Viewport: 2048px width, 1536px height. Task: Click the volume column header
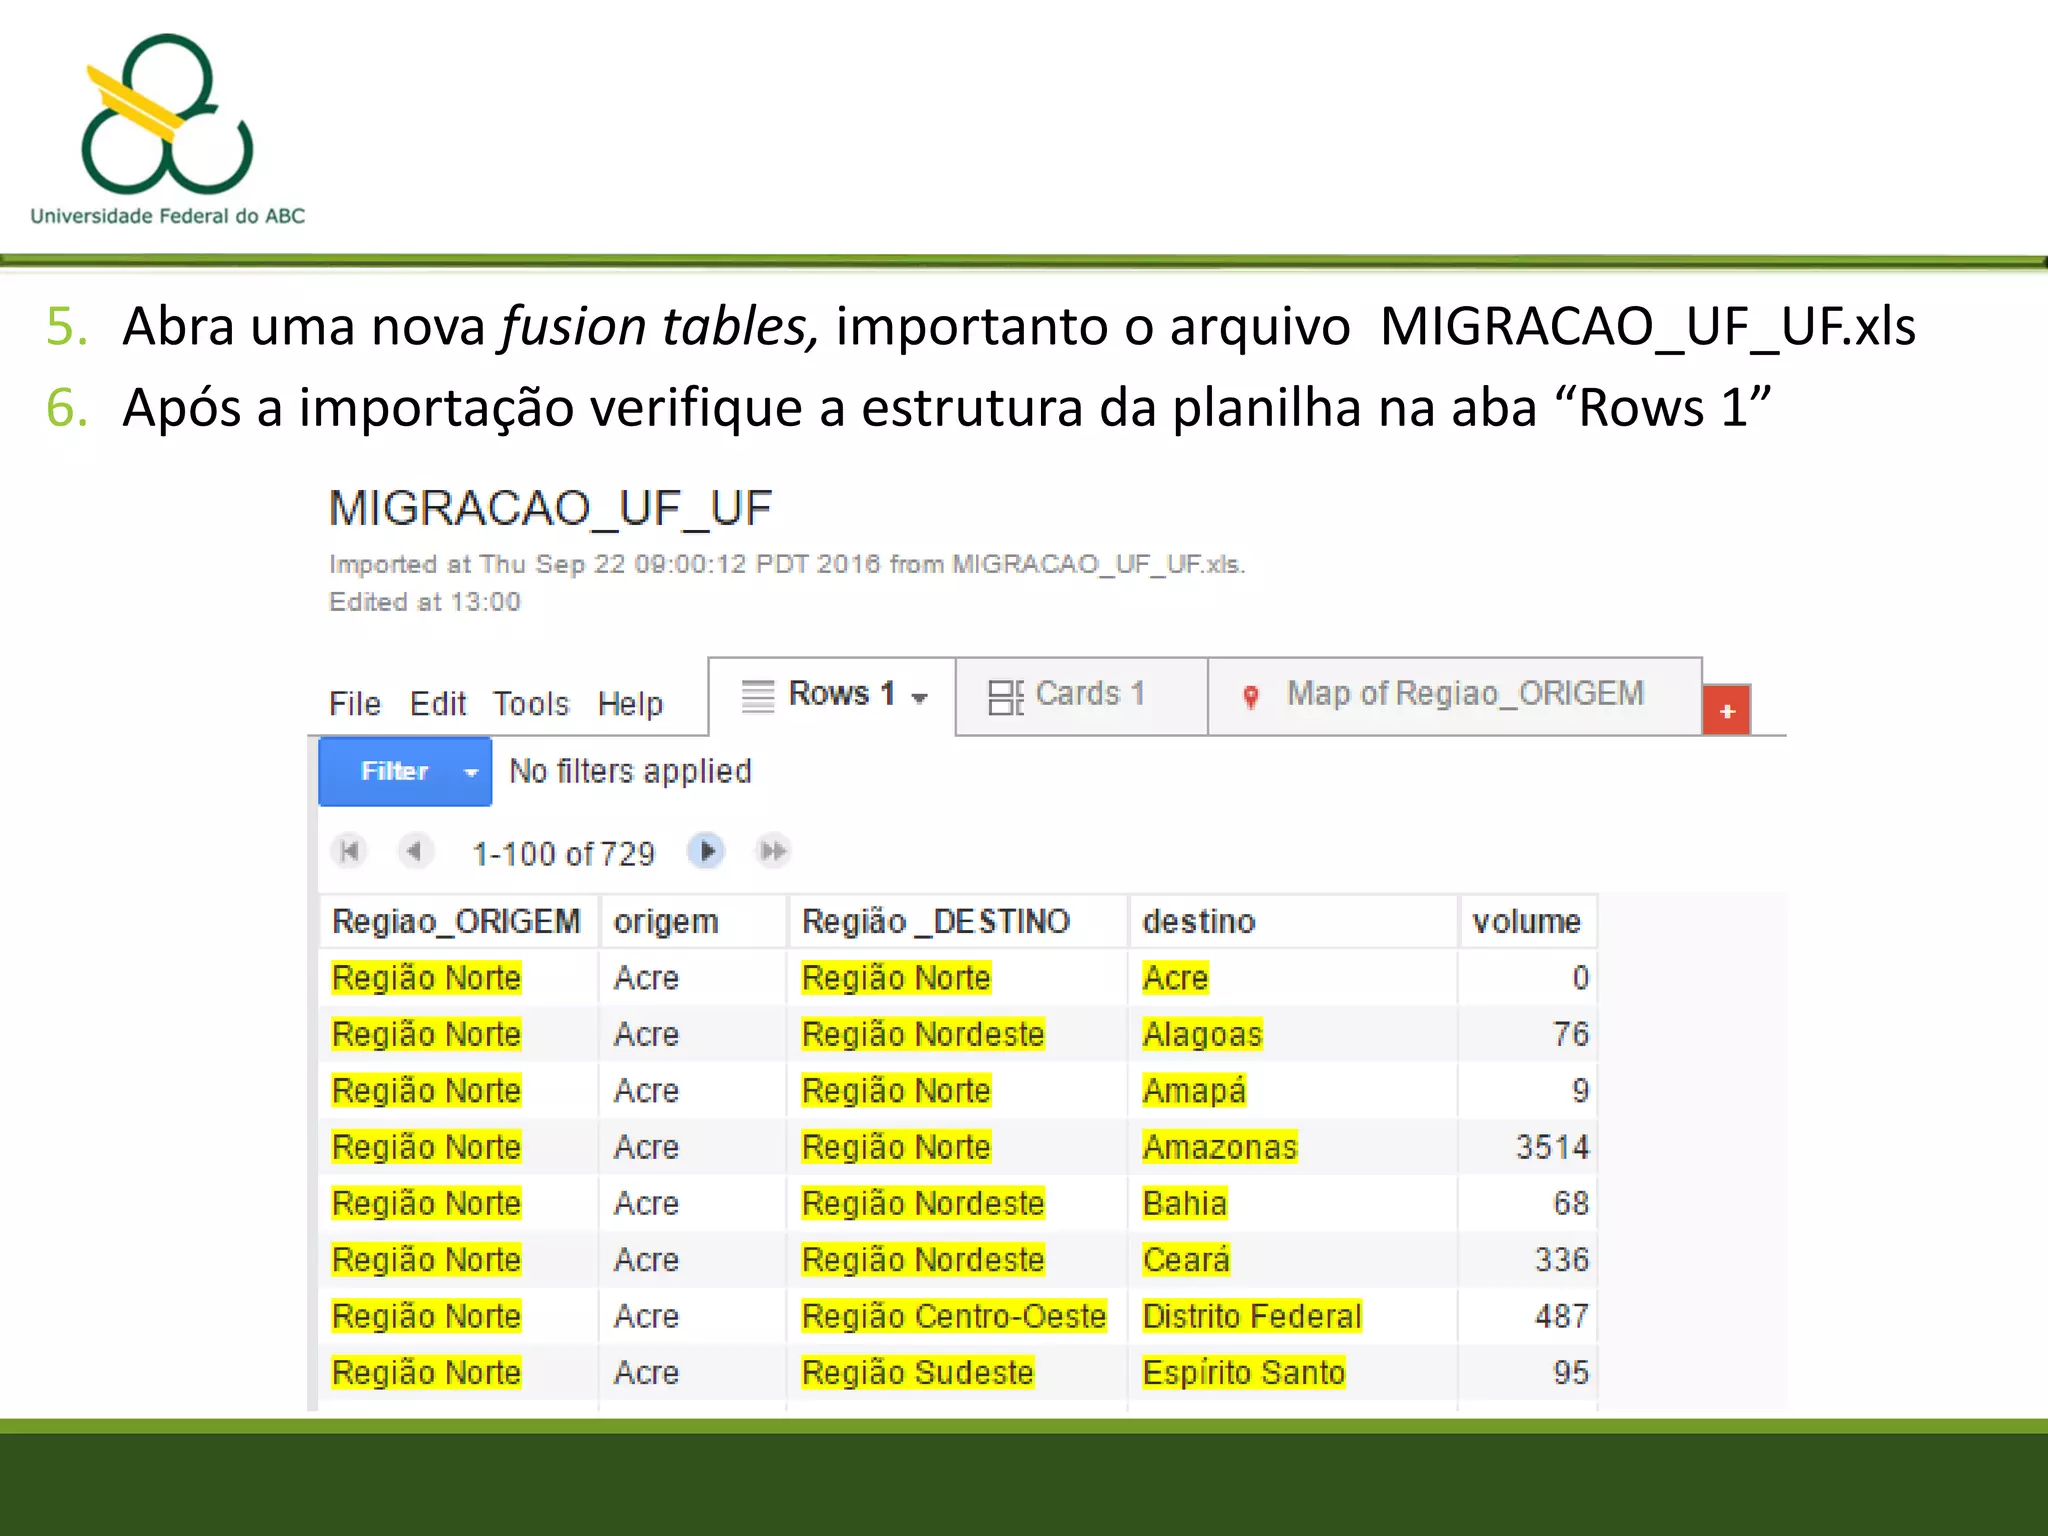[x=1527, y=921]
